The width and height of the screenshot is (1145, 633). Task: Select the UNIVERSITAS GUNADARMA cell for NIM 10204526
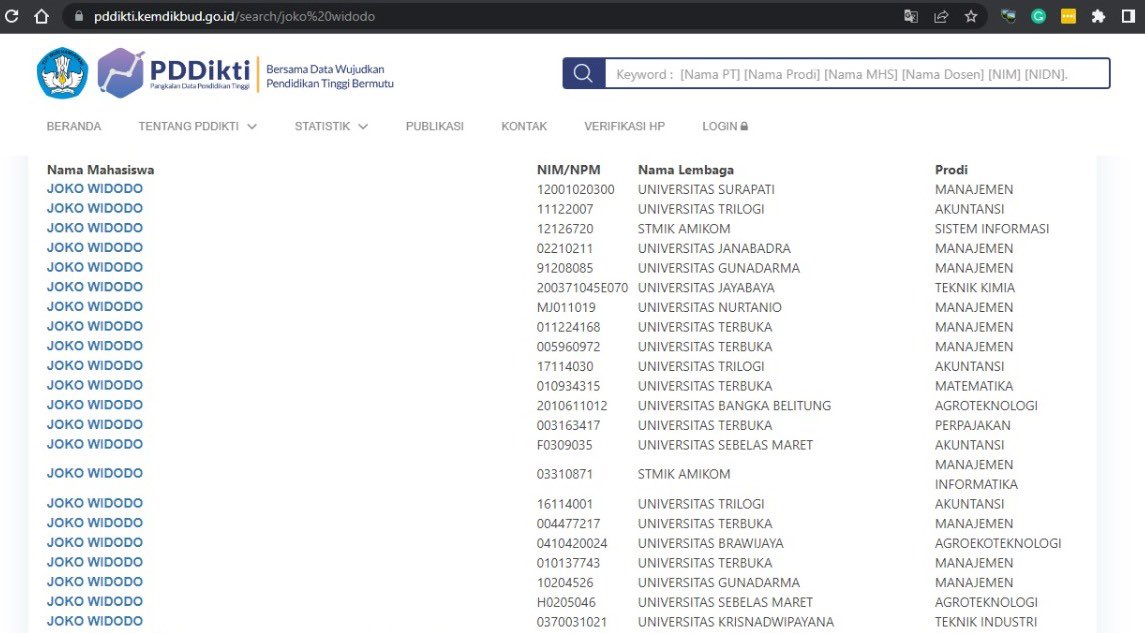click(x=719, y=583)
